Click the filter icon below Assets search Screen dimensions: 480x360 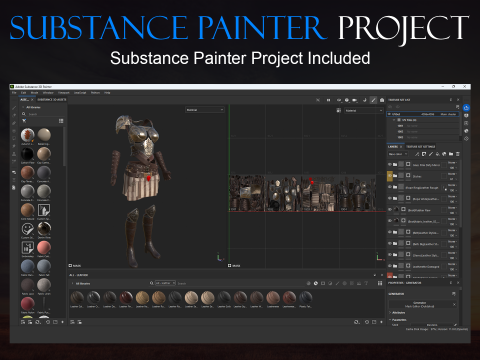coord(24,121)
